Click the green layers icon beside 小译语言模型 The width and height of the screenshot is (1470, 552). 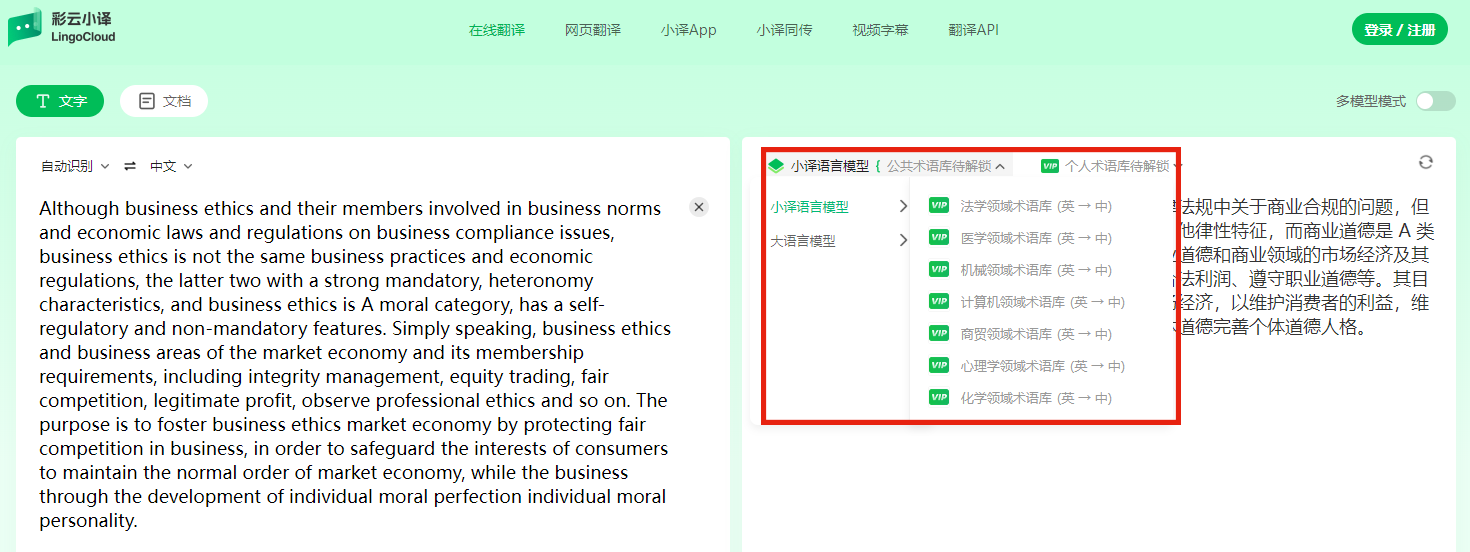(776, 166)
